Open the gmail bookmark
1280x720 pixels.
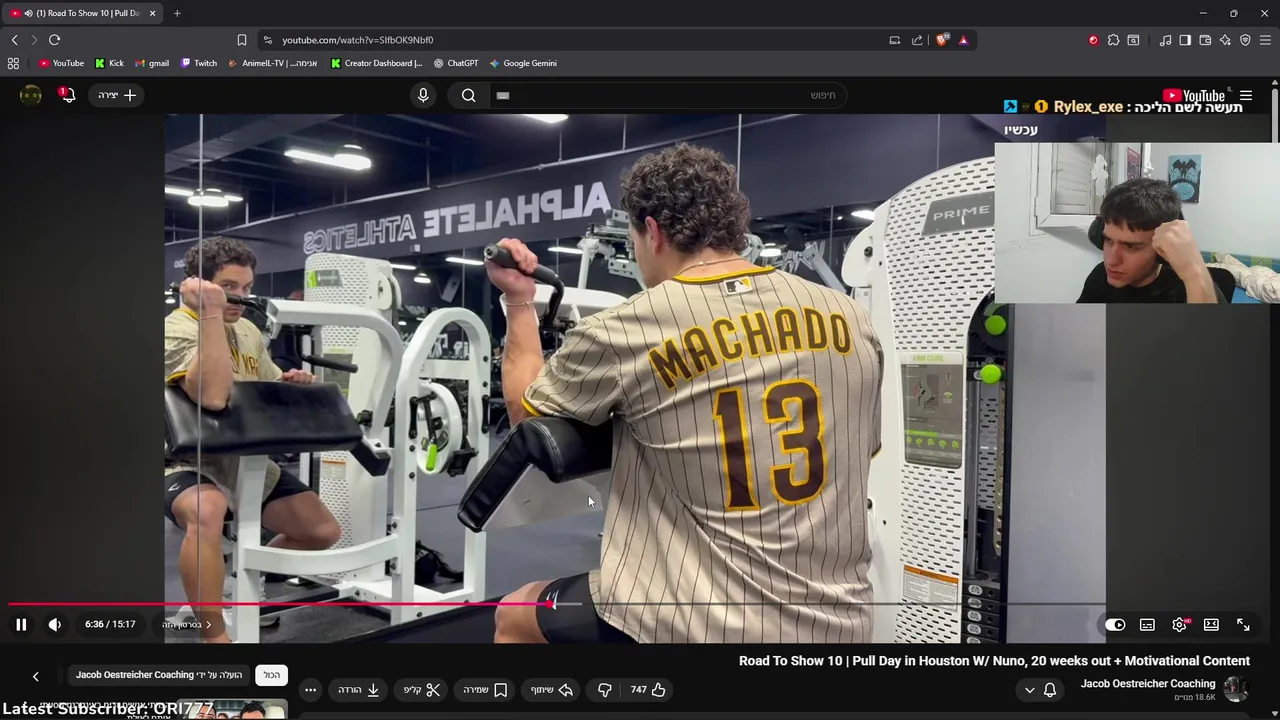coord(152,63)
